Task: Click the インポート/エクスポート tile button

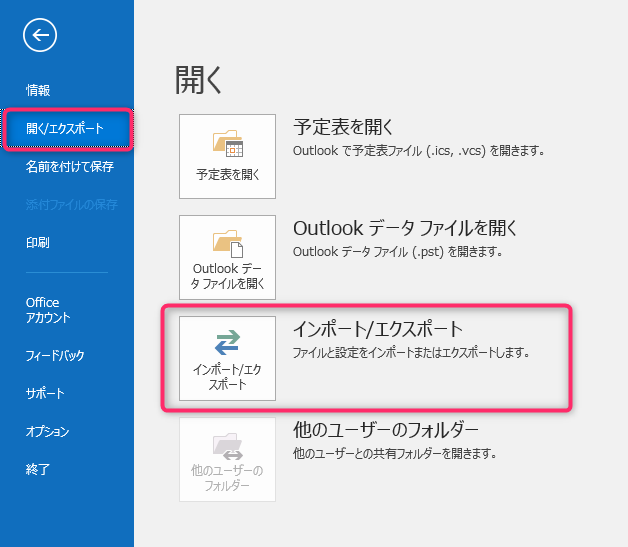Action: tap(227, 358)
